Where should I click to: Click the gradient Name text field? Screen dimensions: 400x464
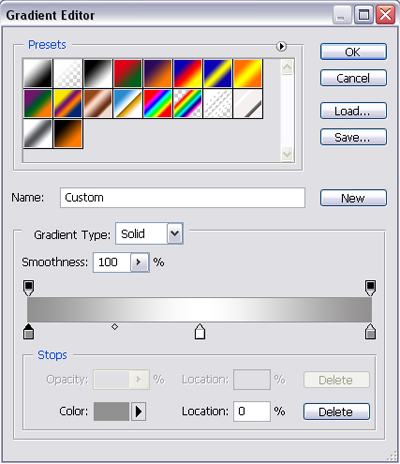pyautogui.click(x=183, y=198)
